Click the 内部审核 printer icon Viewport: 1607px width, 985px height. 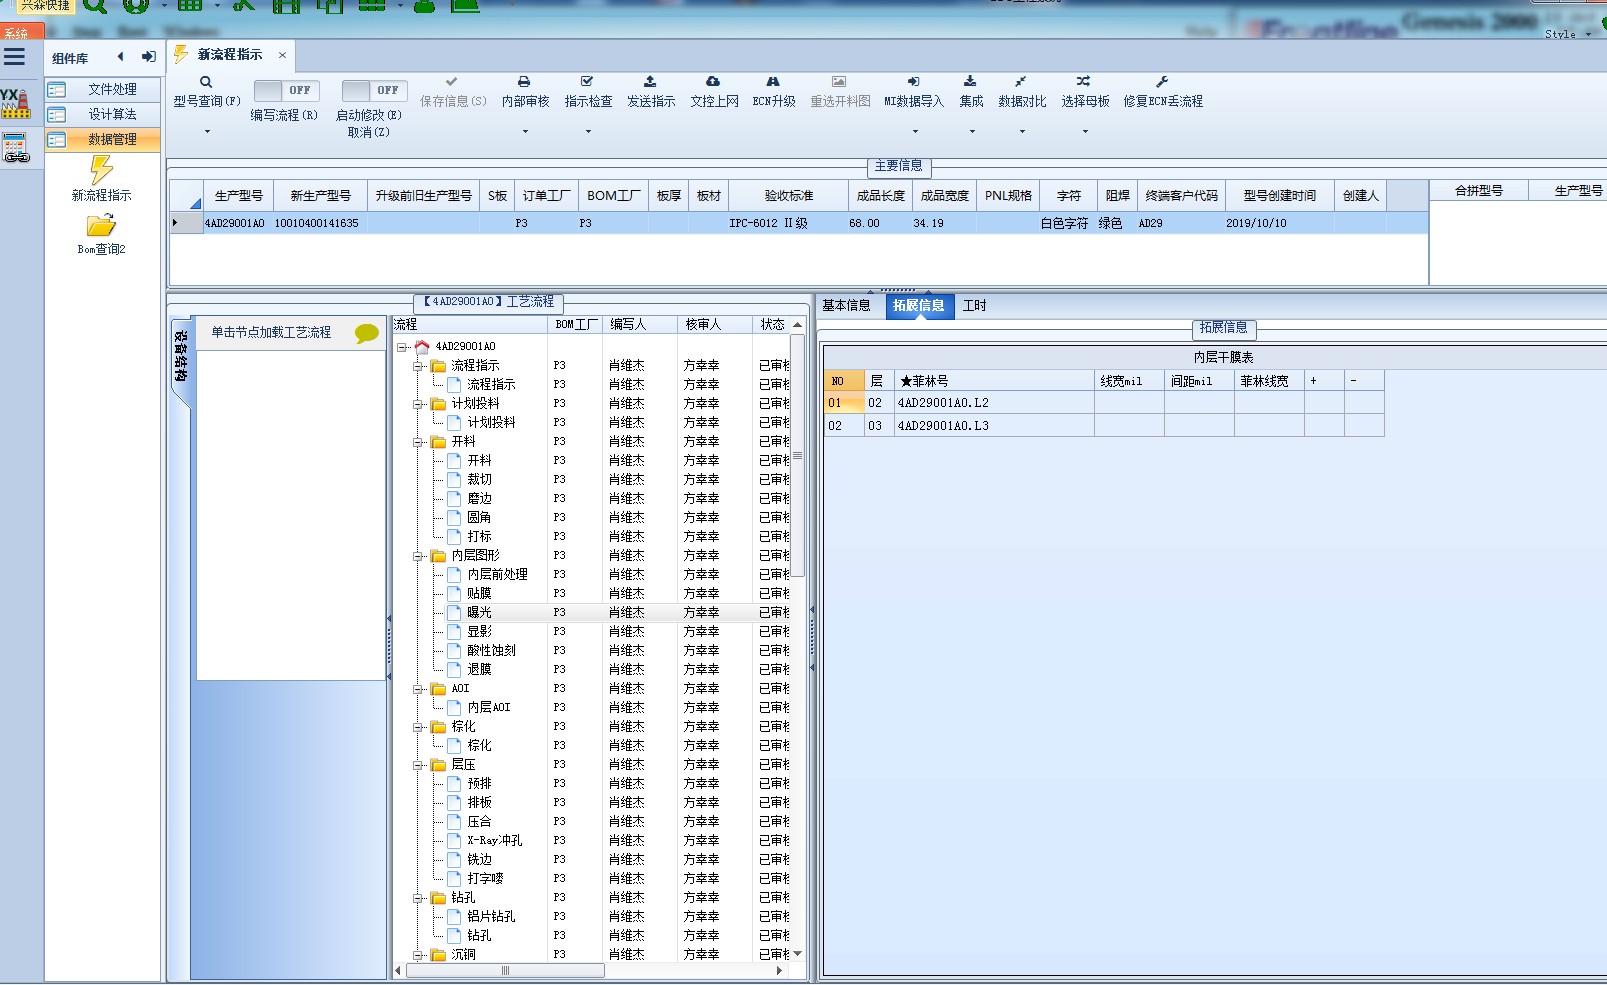click(x=523, y=82)
